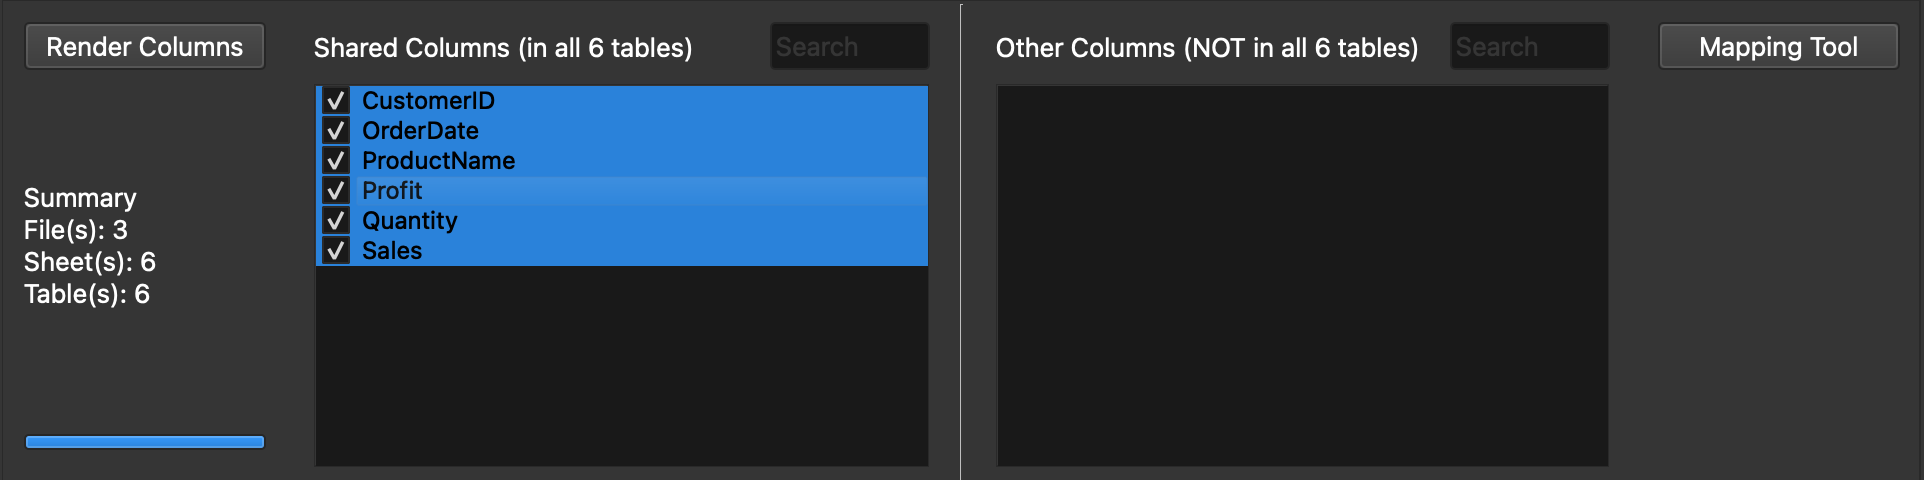Image resolution: width=1924 pixels, height=480 pixels.
Task: Click the blue progress bar
Action: (145, 442)
